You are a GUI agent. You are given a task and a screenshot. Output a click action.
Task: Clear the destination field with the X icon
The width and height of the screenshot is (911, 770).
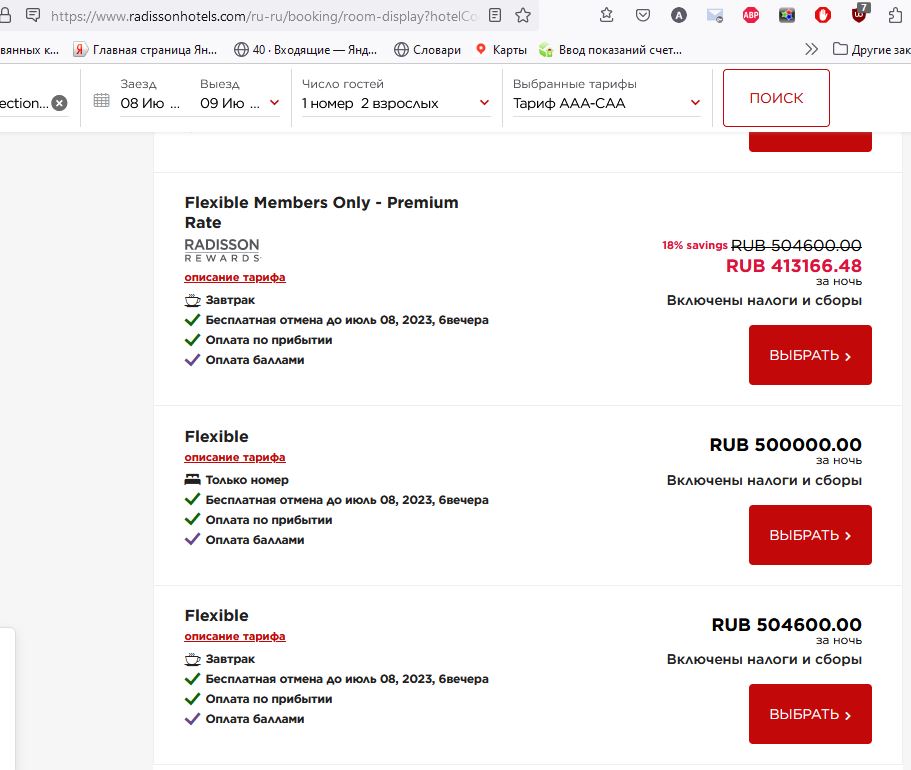tap(59, 103)
